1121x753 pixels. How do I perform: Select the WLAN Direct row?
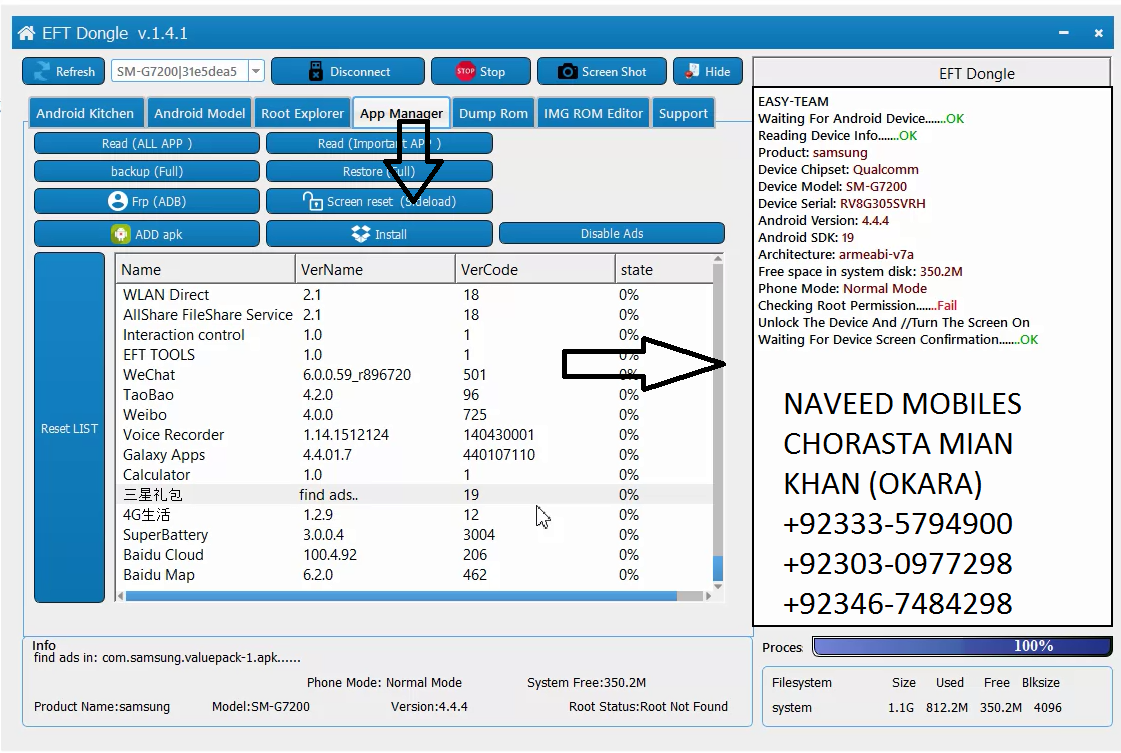pos(414,295)
